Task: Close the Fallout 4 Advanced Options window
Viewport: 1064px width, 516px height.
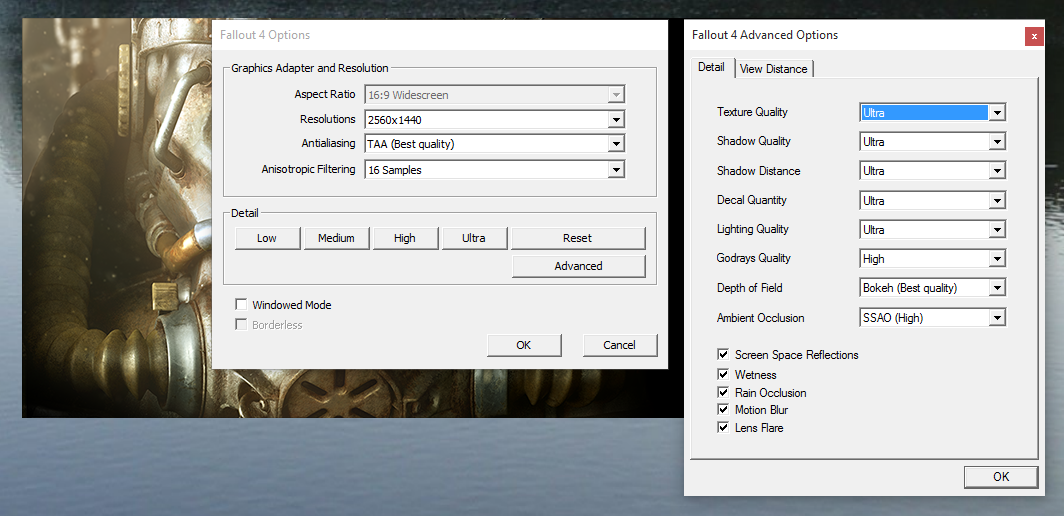Action: click(x=1034, y=36)
